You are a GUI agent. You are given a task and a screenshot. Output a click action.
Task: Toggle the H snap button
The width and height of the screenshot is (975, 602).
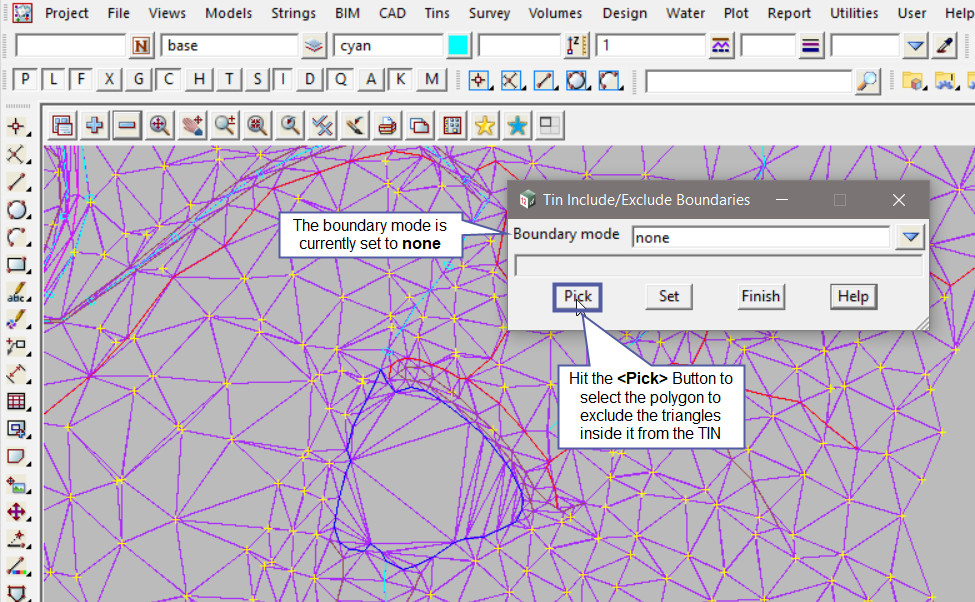(199, 80)
